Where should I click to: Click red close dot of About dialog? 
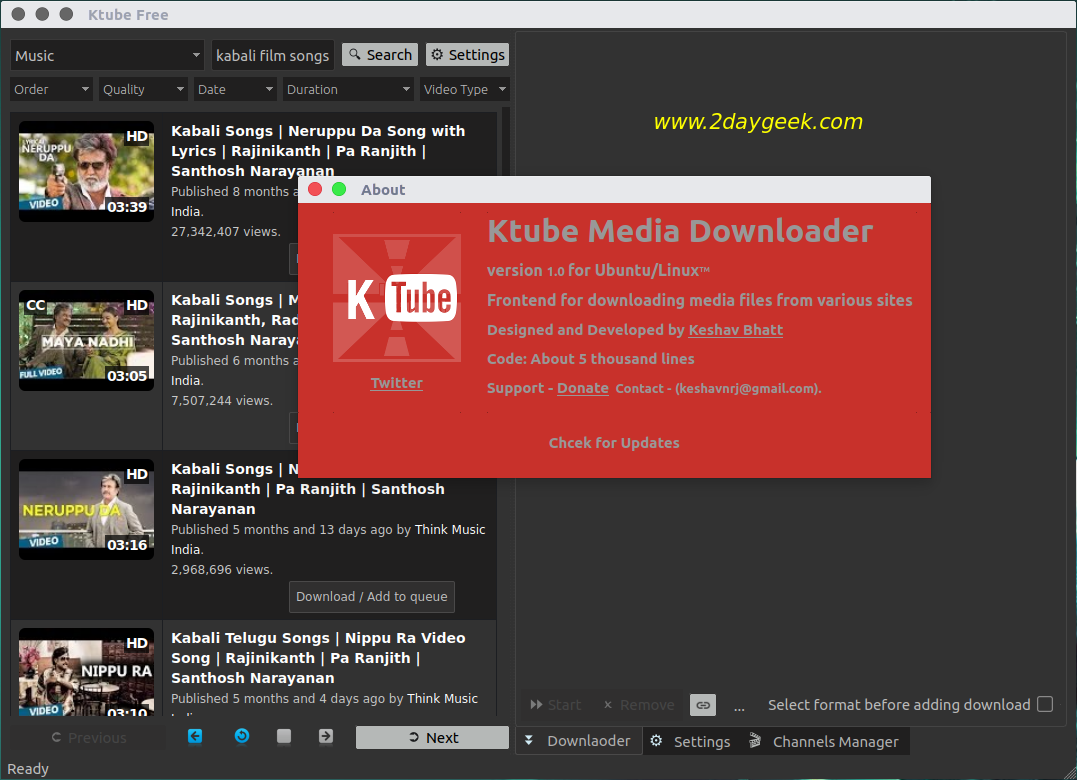(x=315, y=190)
